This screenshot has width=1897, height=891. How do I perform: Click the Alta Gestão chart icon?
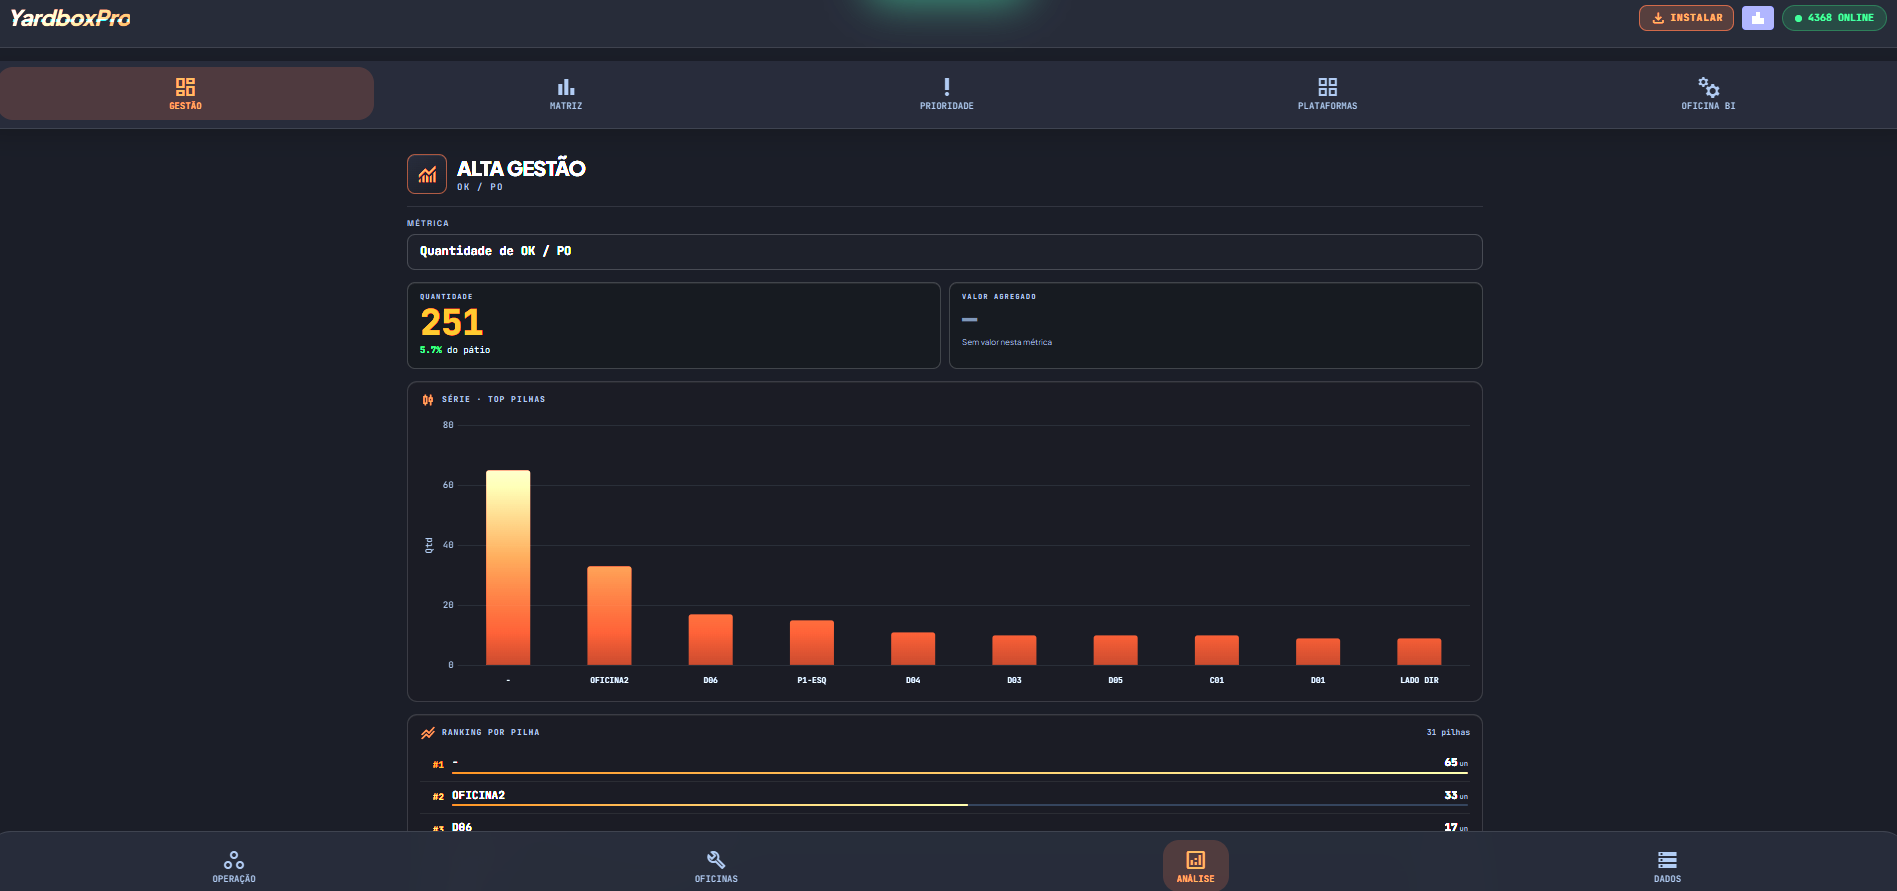[x=427, y=174]
